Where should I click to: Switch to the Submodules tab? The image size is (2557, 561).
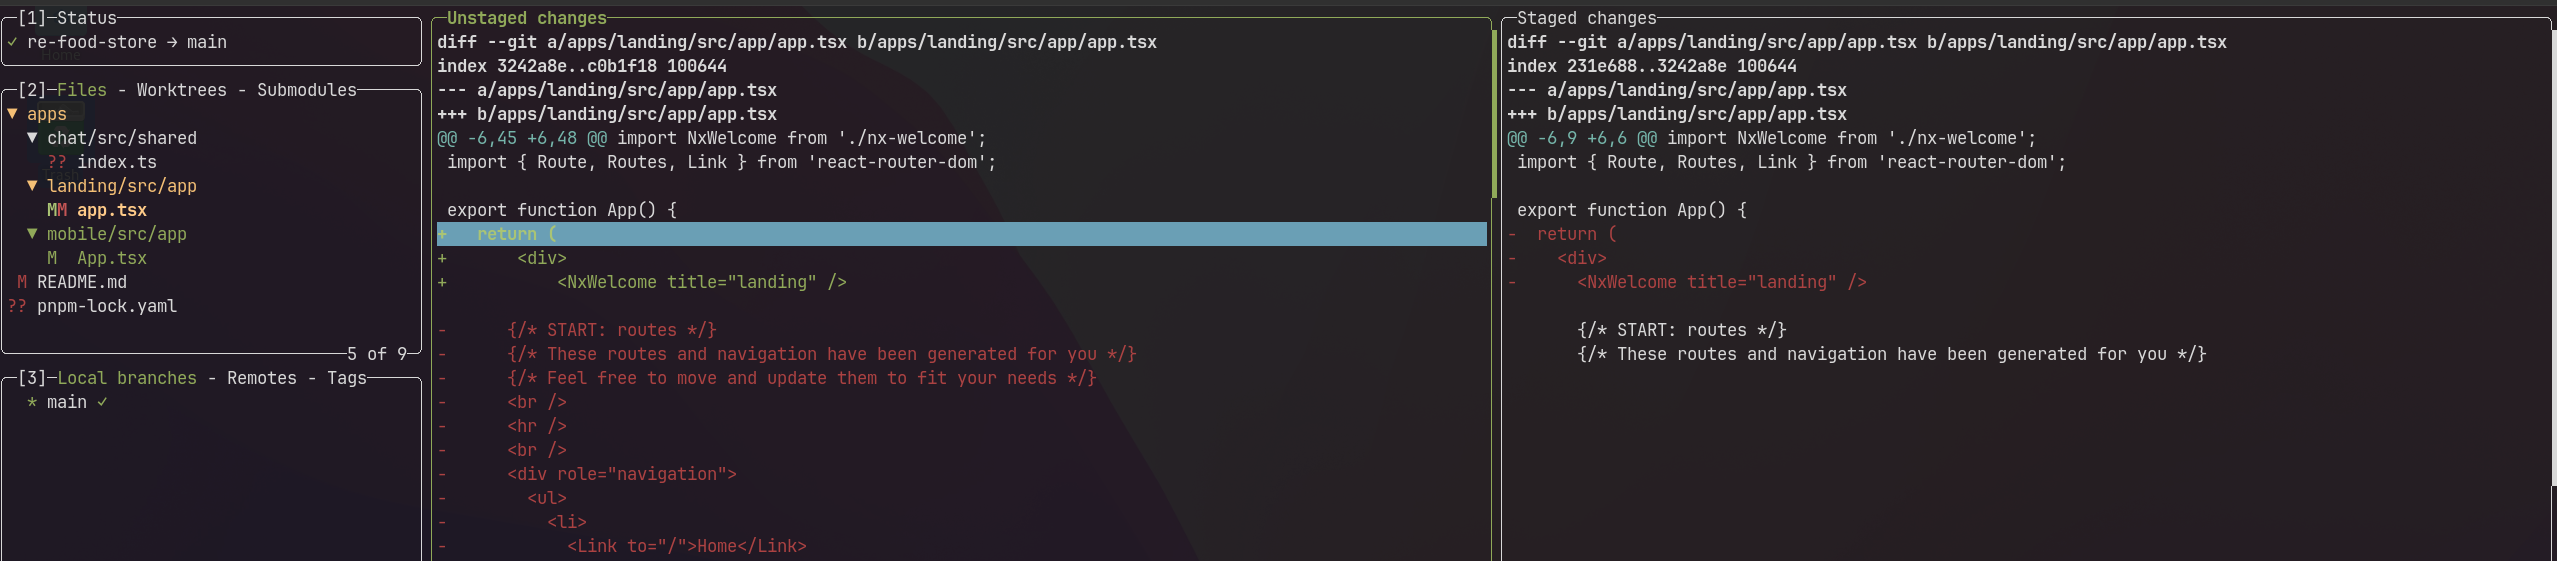coord(307,90)
